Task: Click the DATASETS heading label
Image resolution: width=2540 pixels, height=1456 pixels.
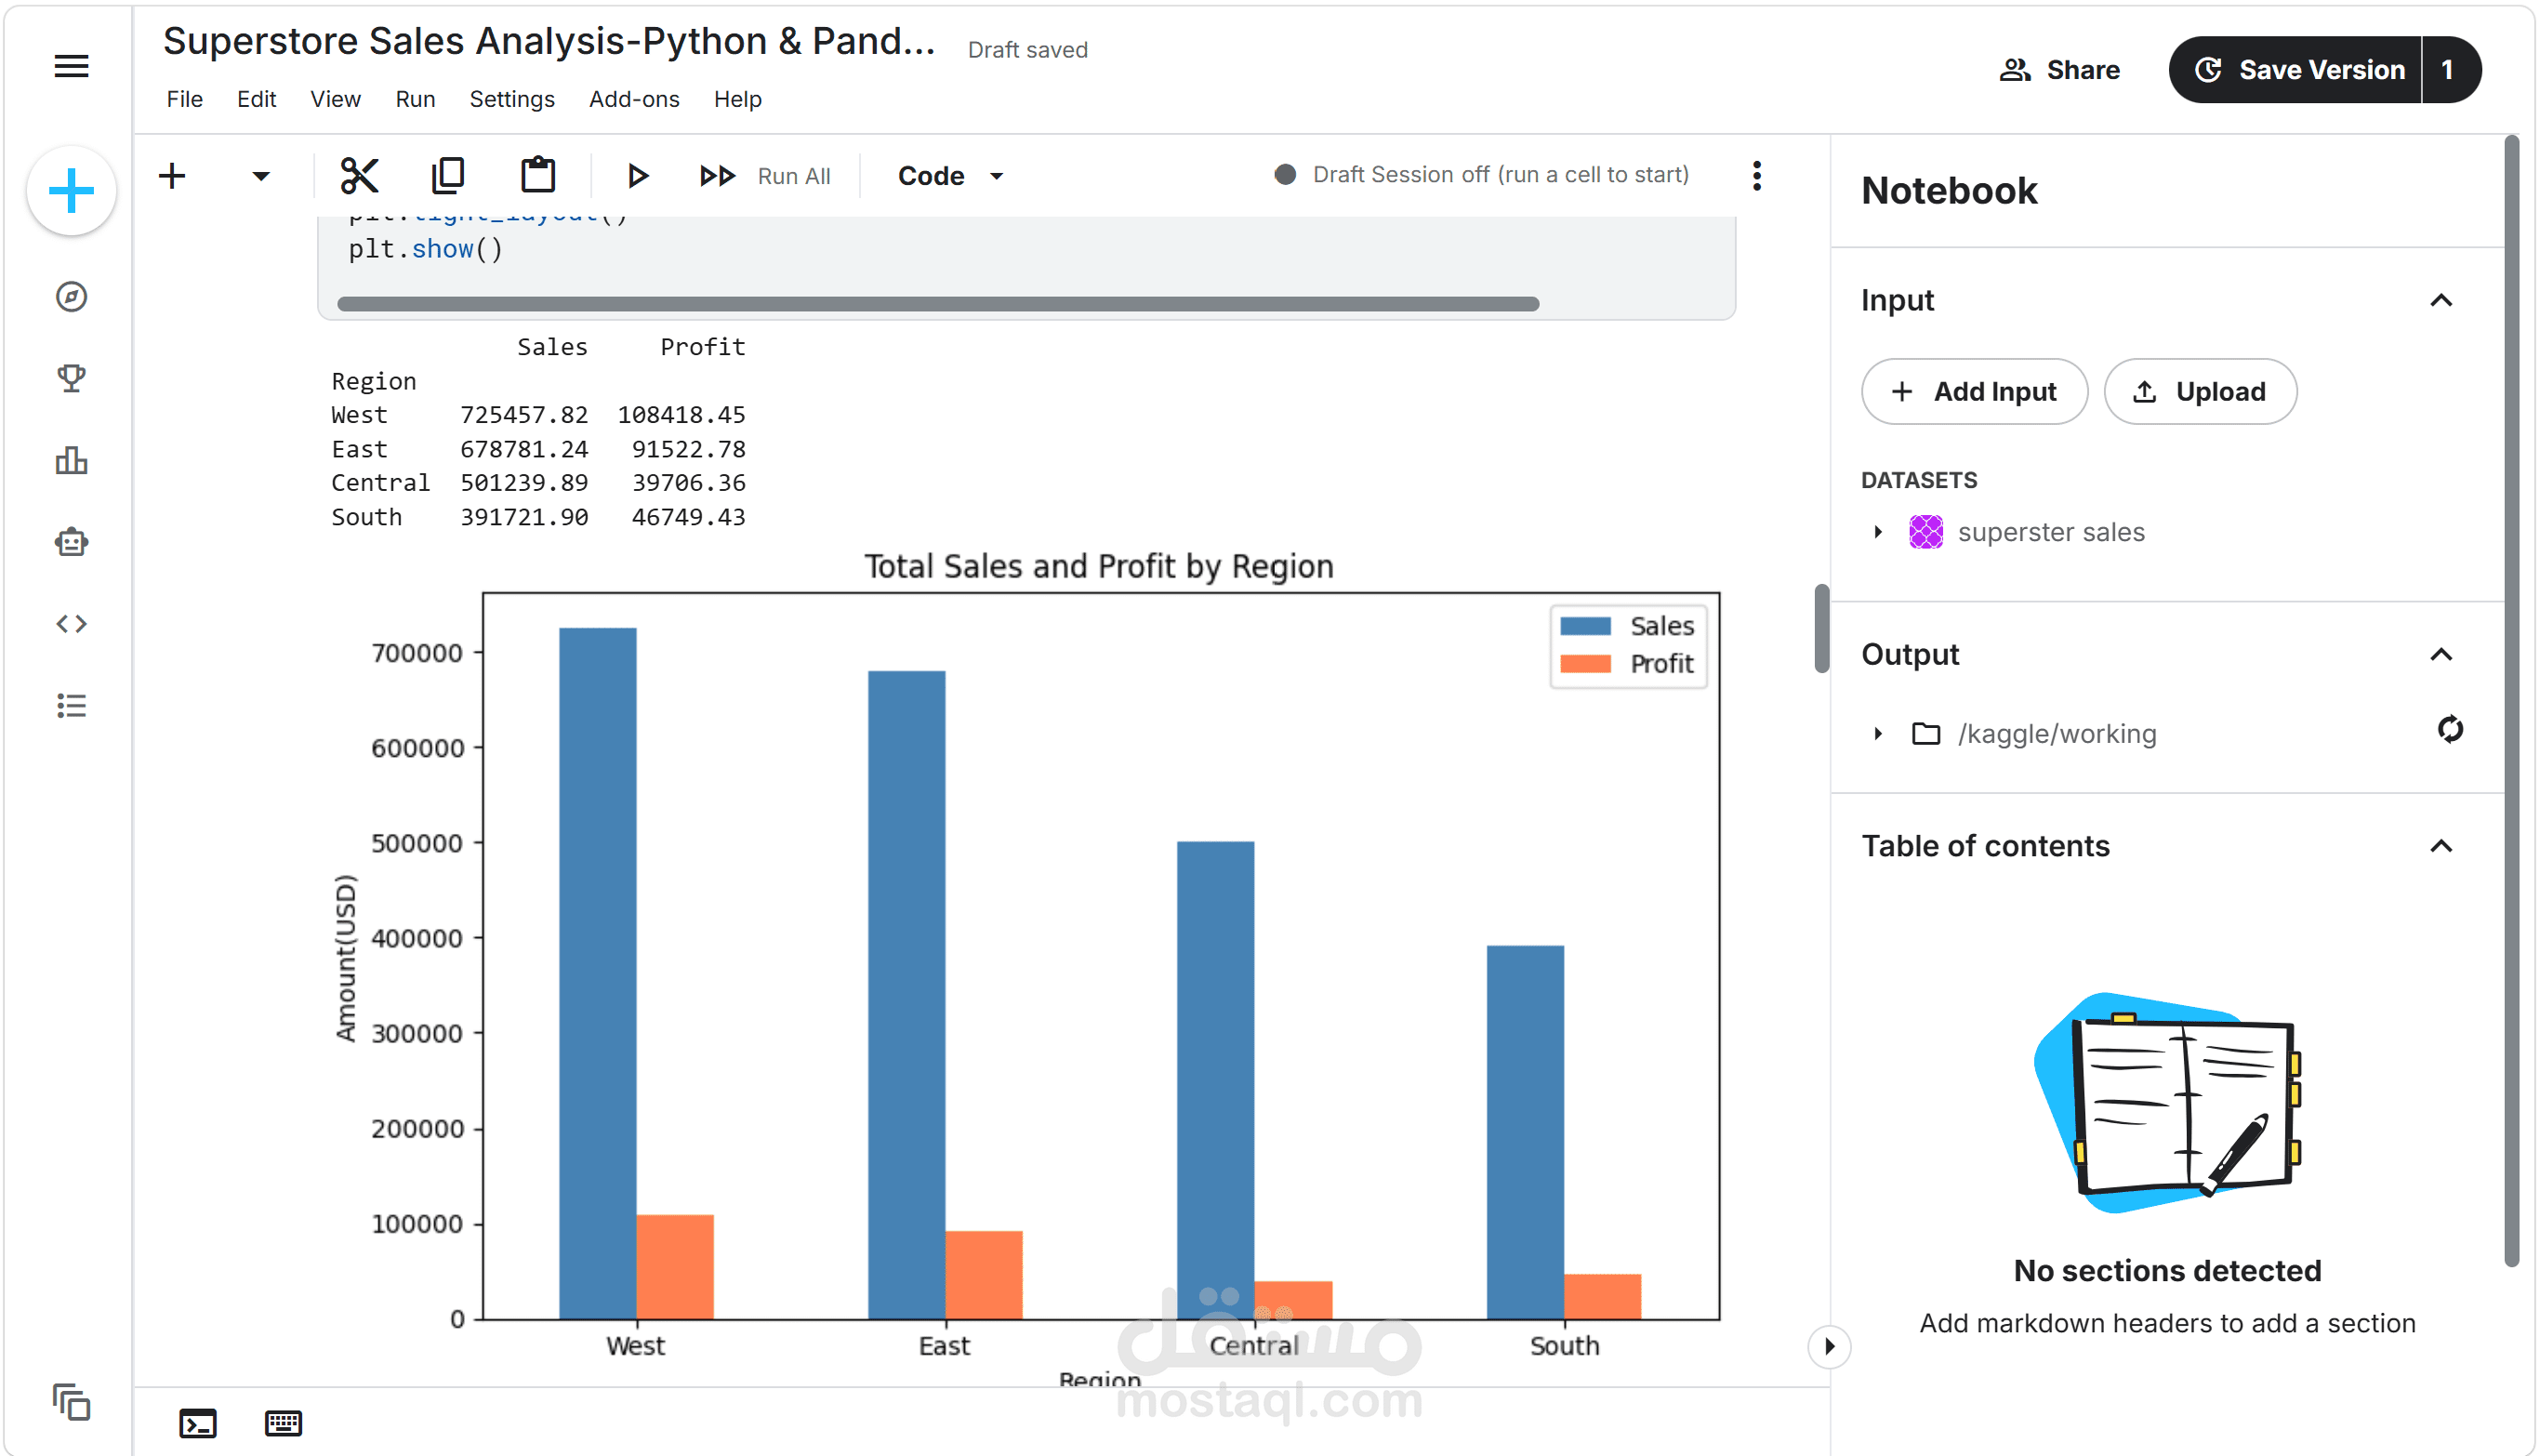Action: (x=1918, y=480)
